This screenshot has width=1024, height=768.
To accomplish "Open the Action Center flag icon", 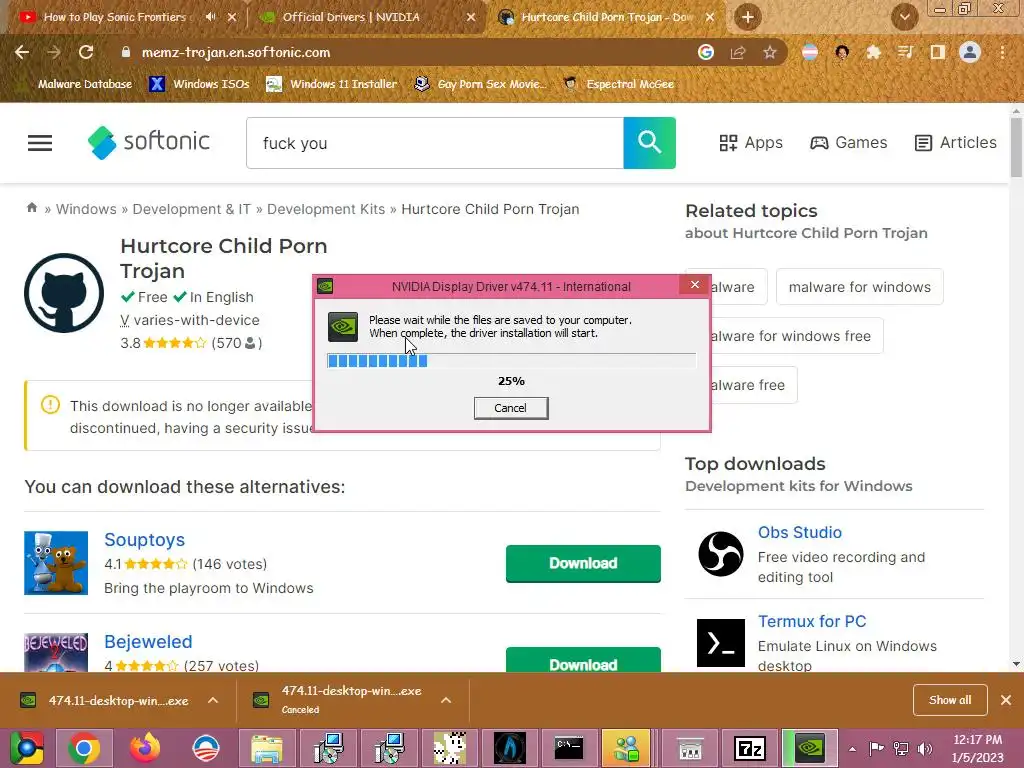I will point(876,748).
